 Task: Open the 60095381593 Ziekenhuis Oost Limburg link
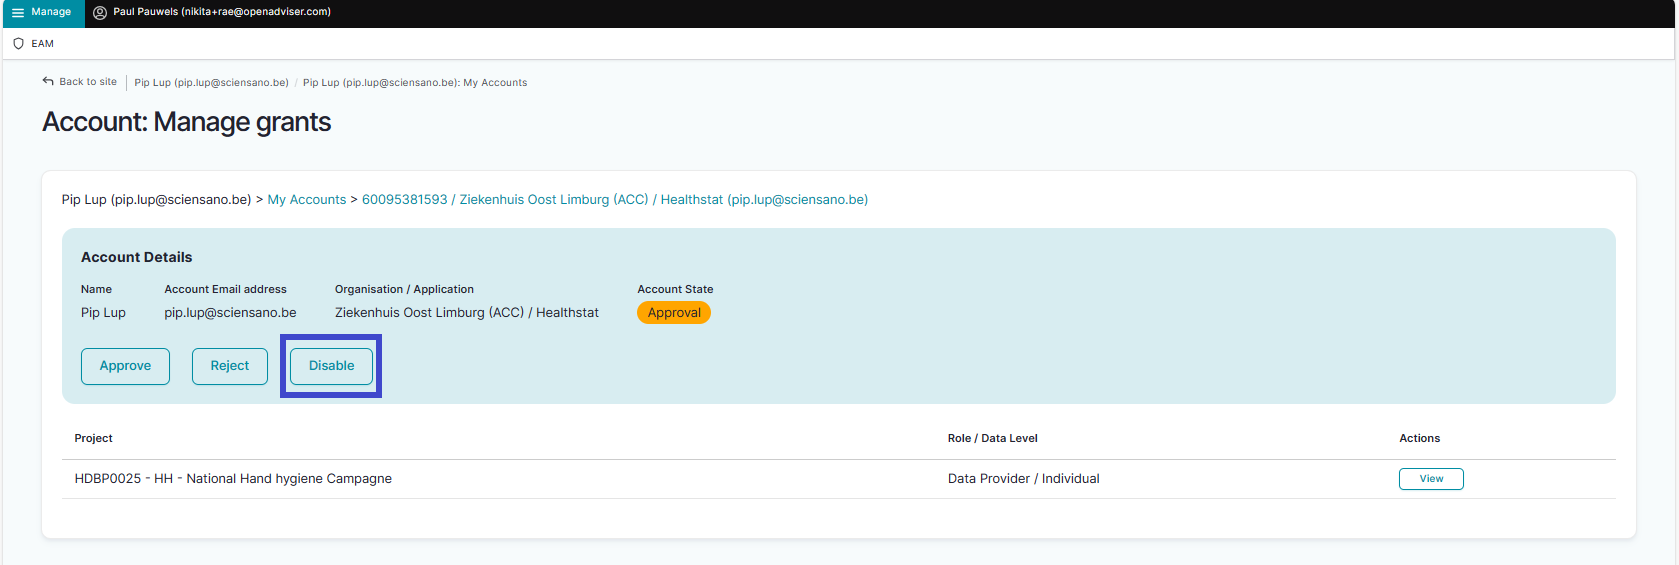614,200
